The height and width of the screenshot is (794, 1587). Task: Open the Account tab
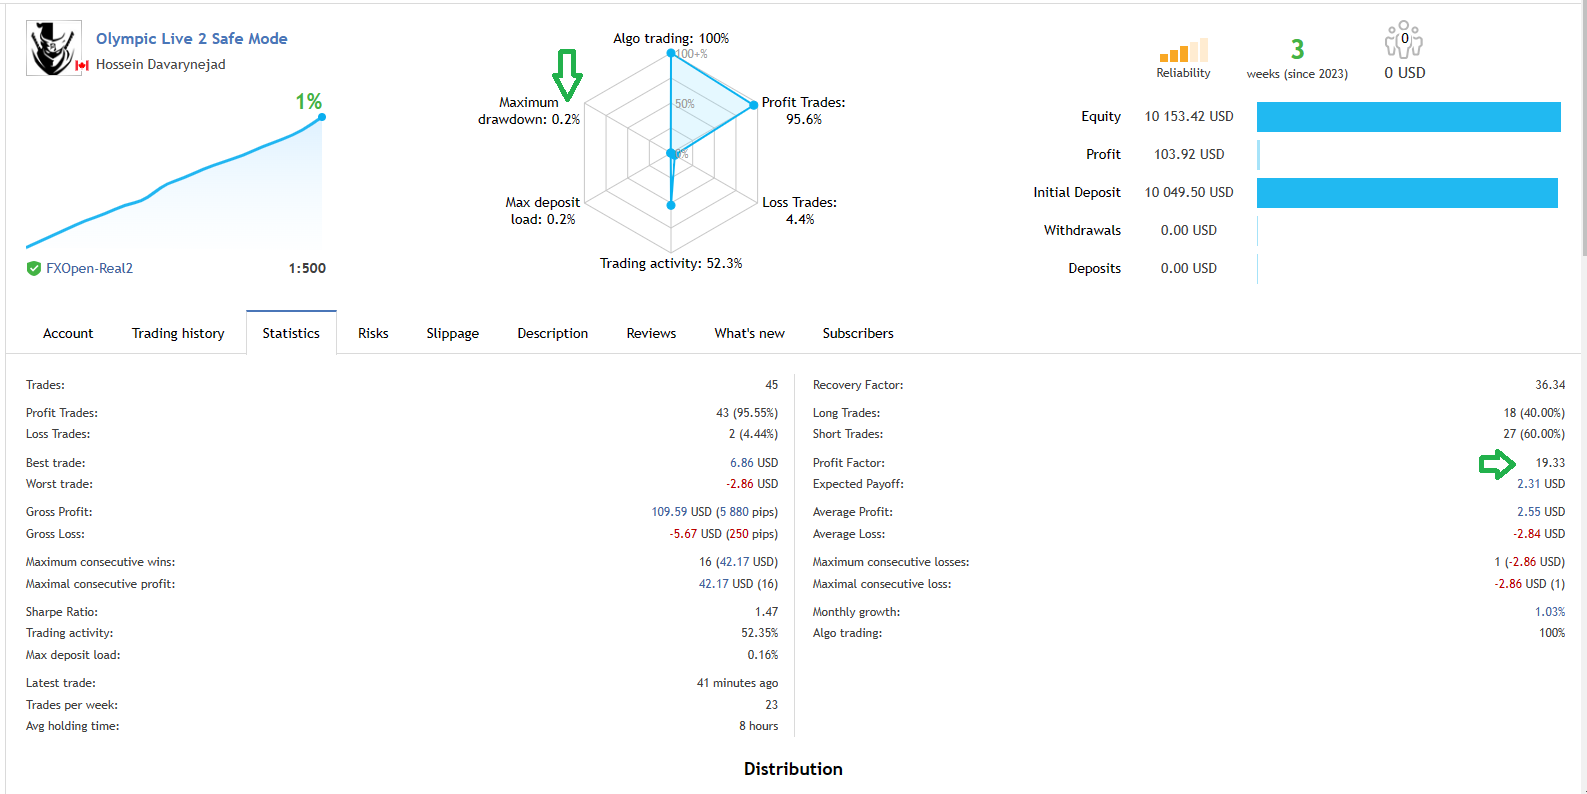pyautogui.click(x=68, y=333)
